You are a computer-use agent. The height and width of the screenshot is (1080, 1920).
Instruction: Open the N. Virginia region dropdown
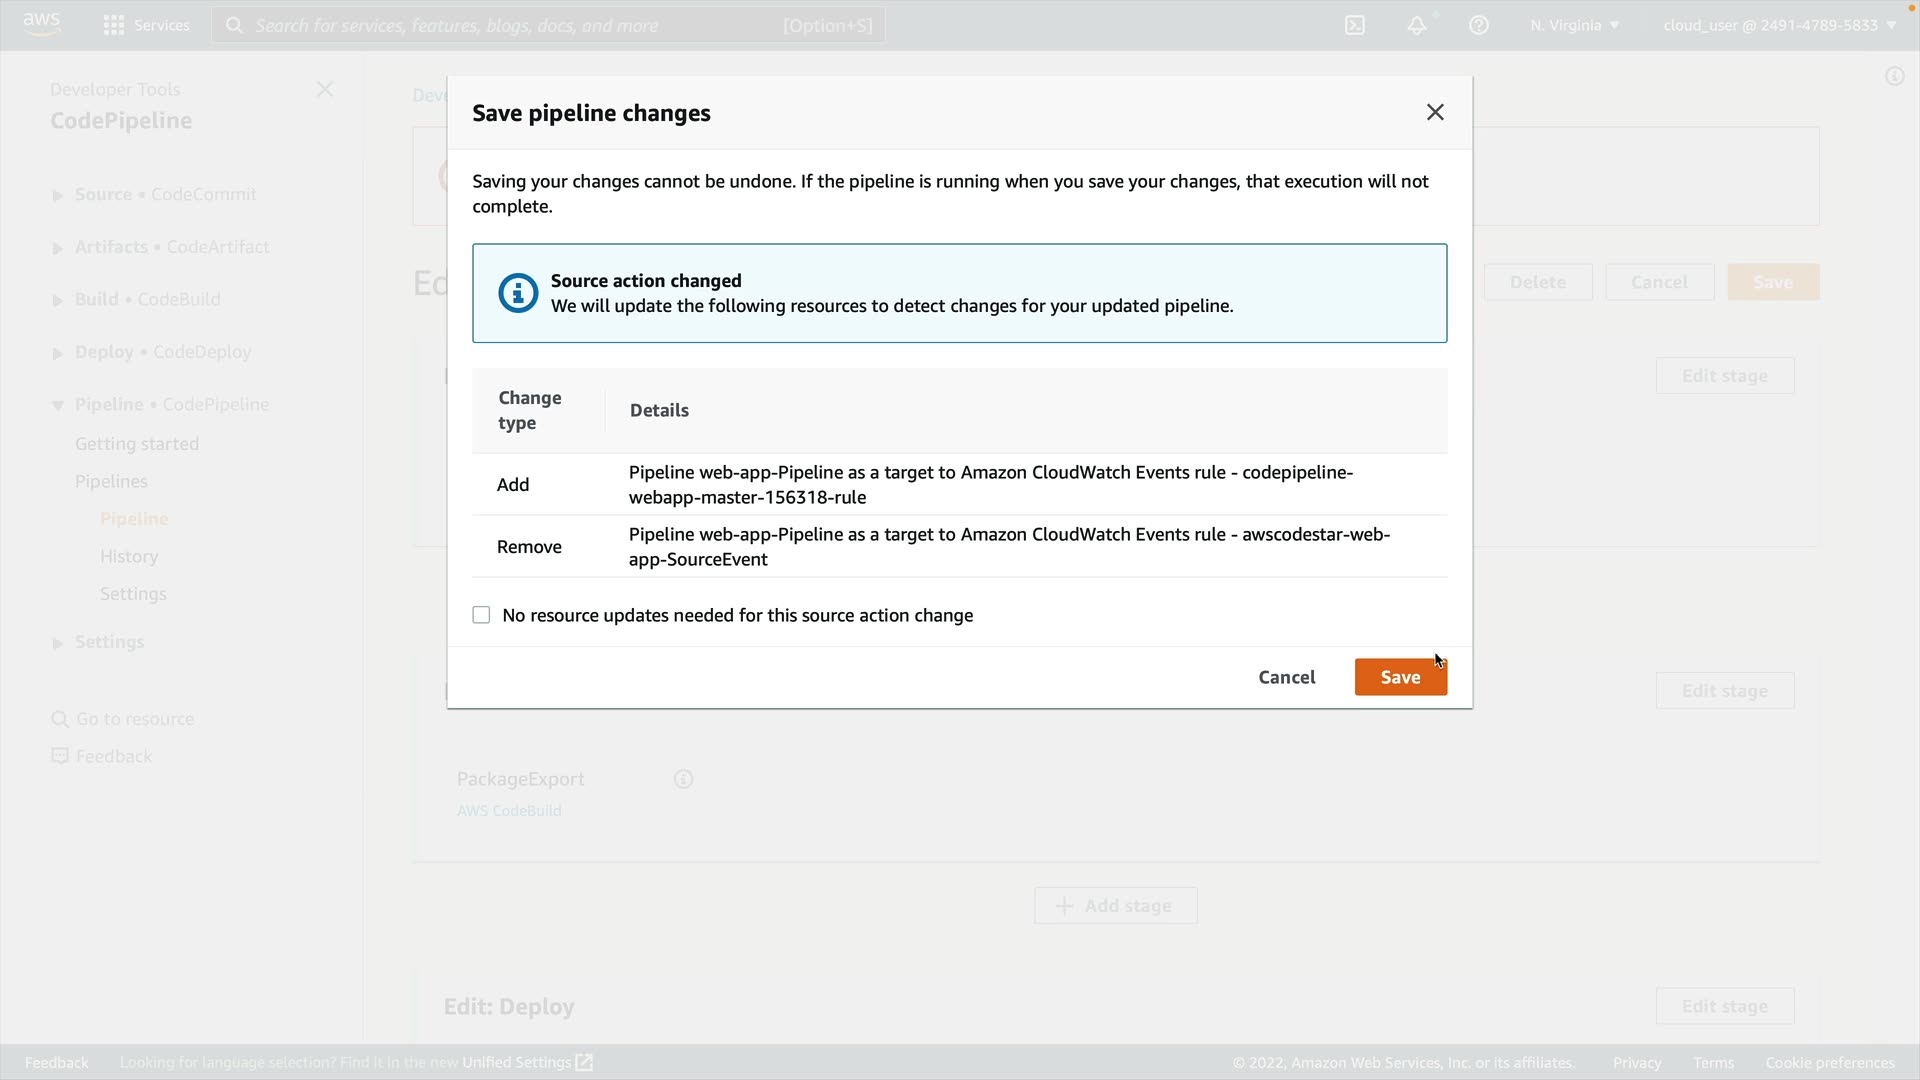tap(1574, 25)
